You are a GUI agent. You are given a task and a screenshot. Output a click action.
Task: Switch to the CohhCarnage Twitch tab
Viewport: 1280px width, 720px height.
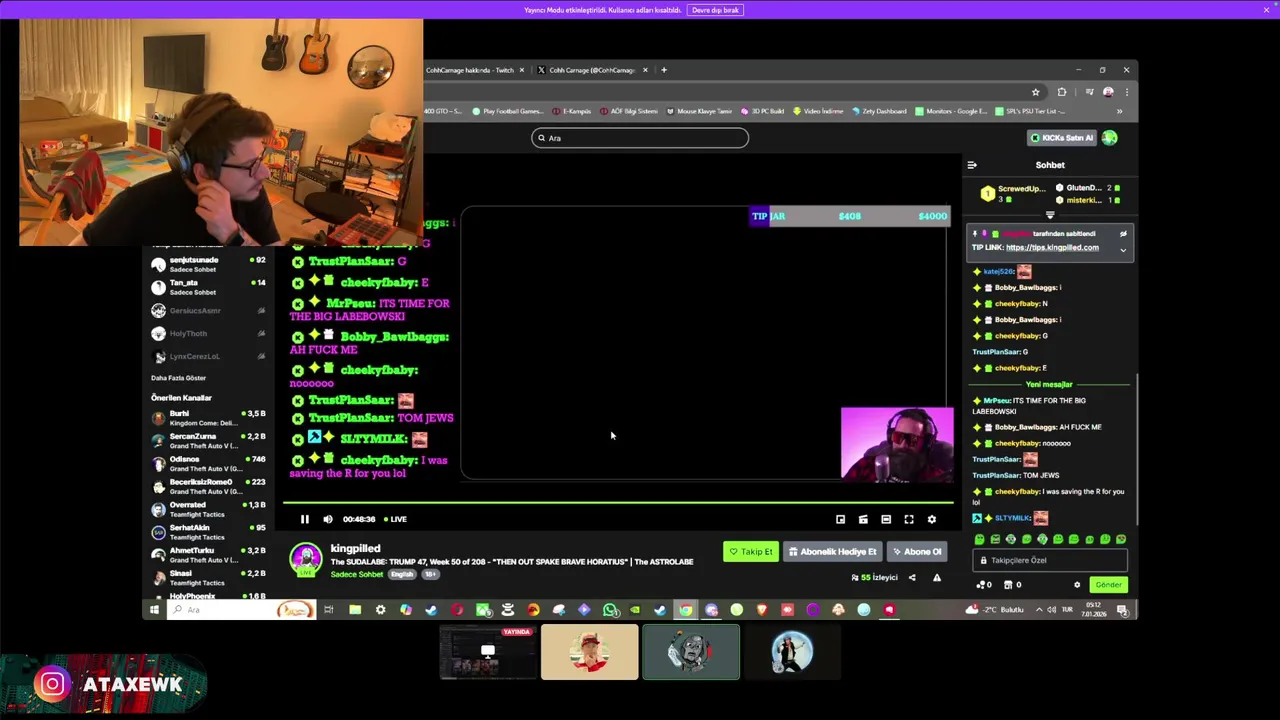(x=473, y=70)
